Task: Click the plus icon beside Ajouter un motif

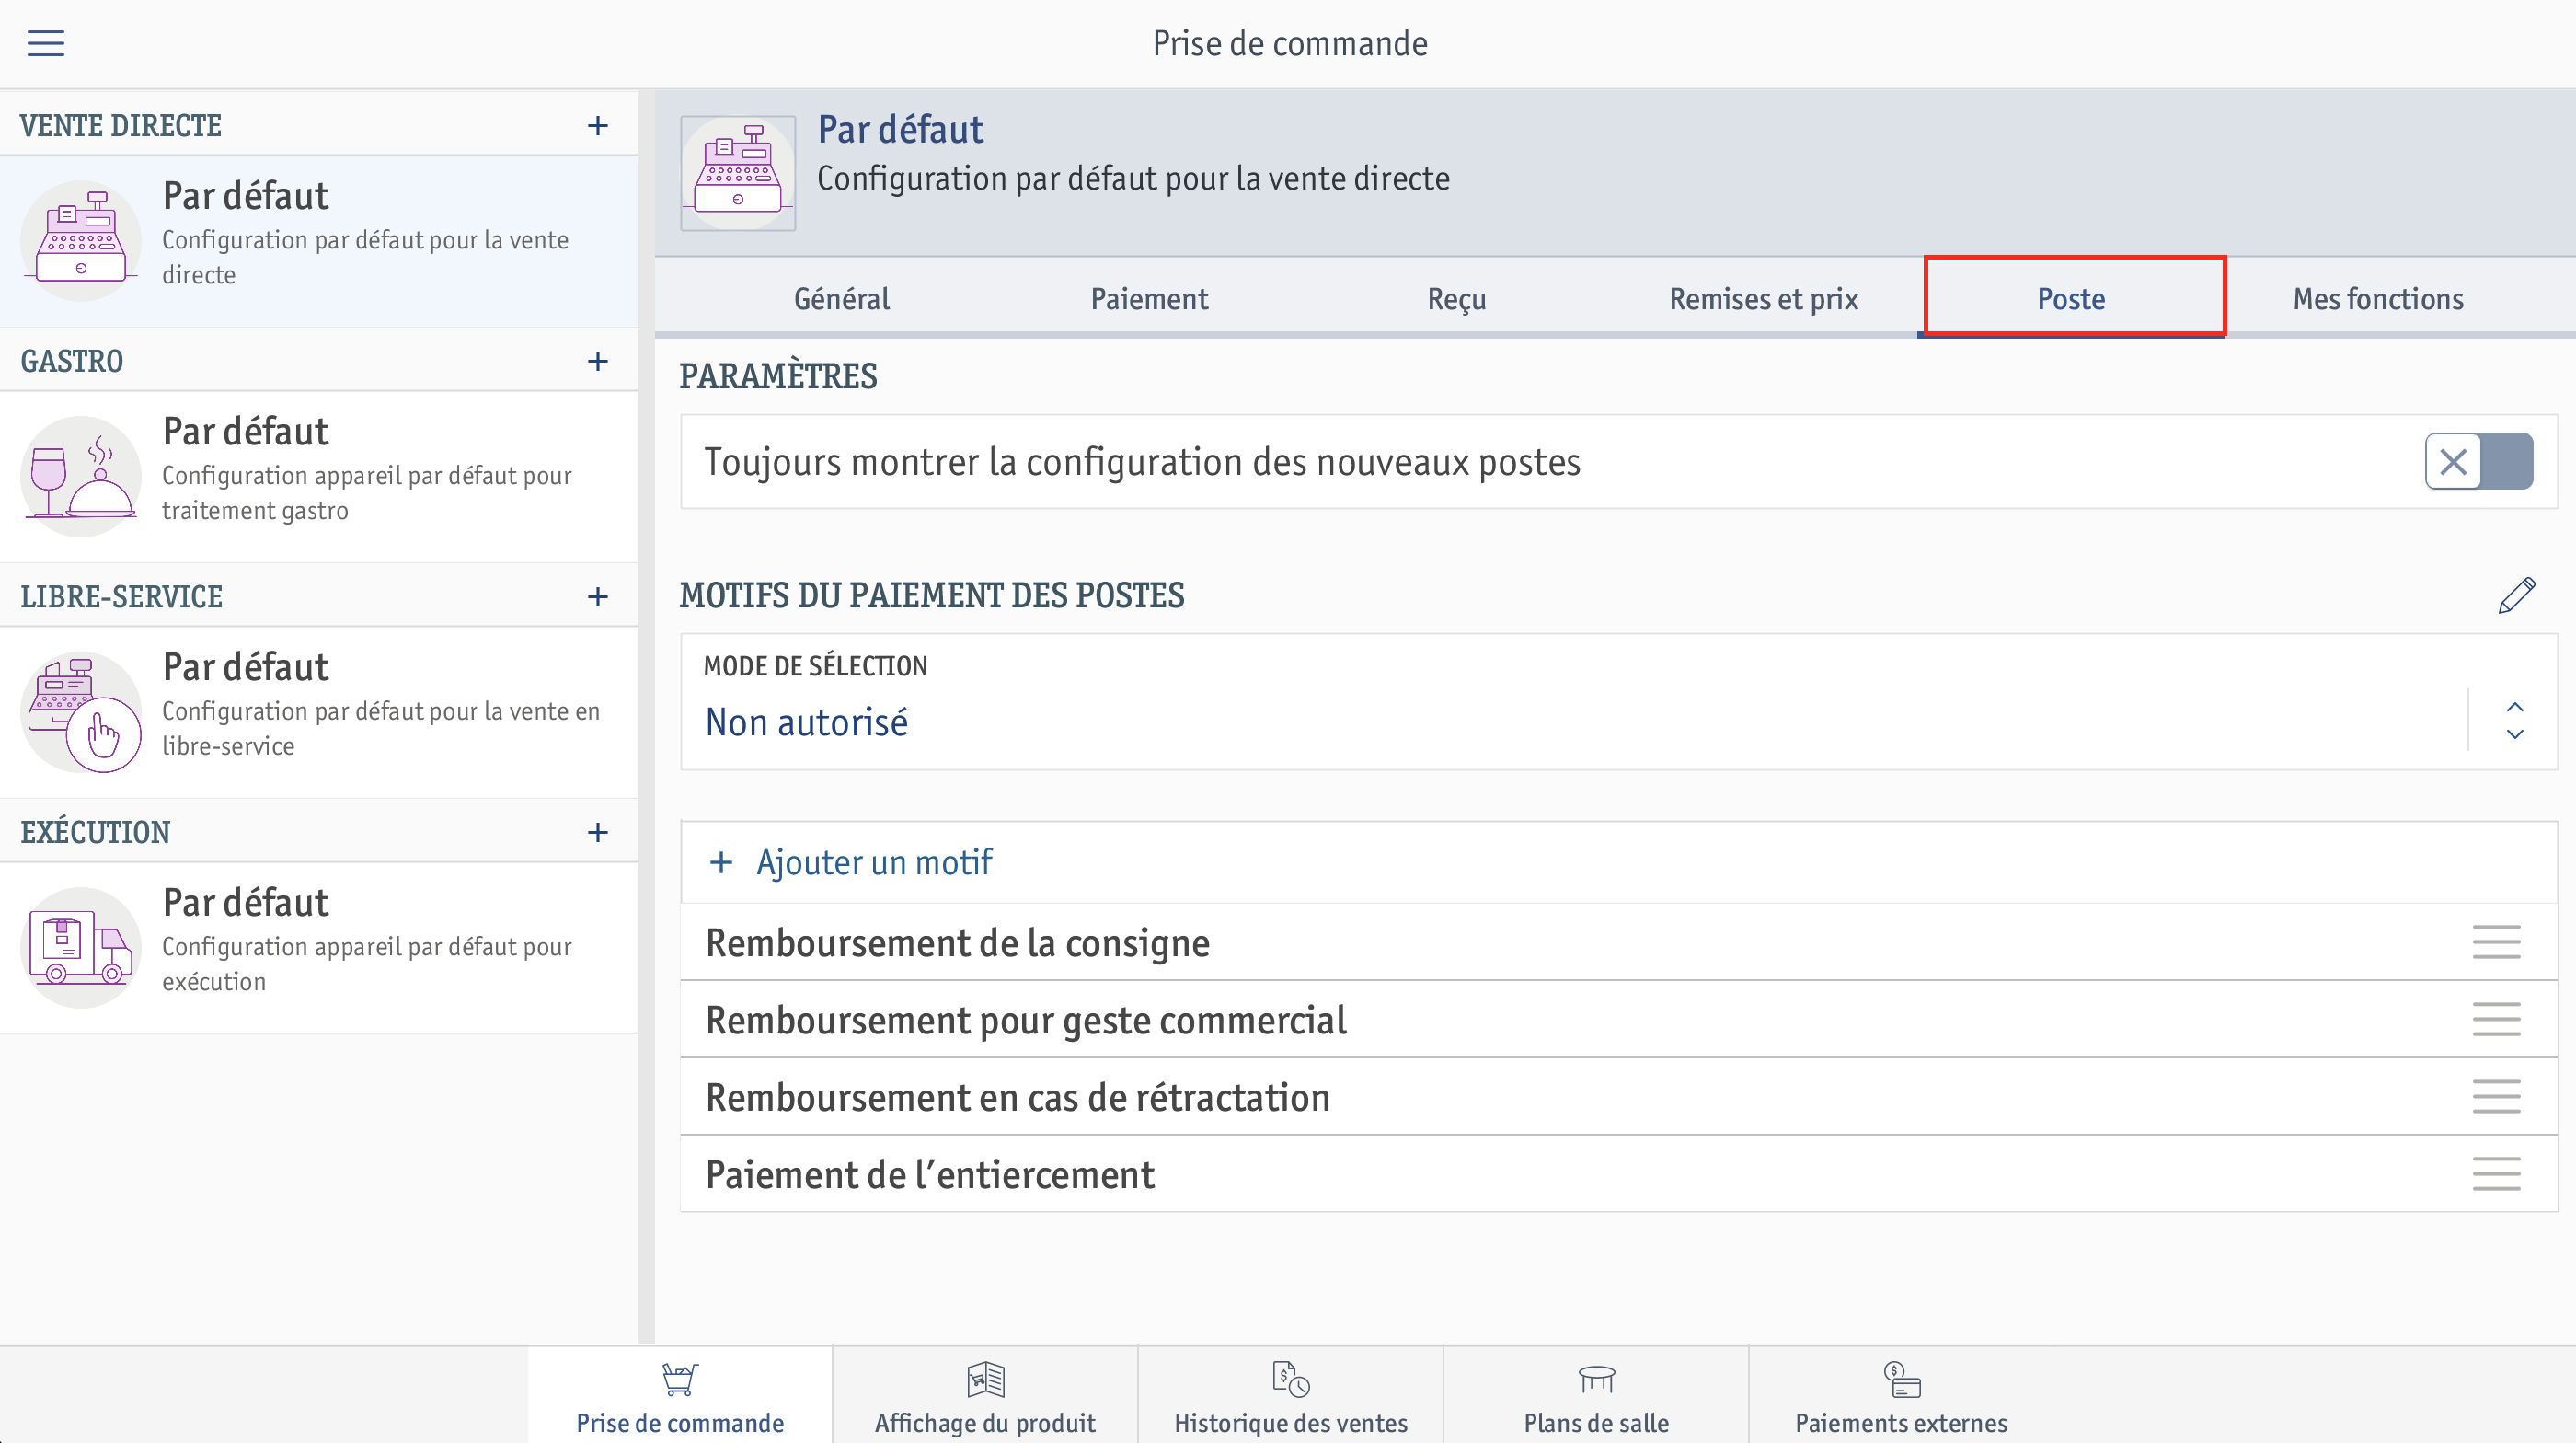Action: [720, 862]
